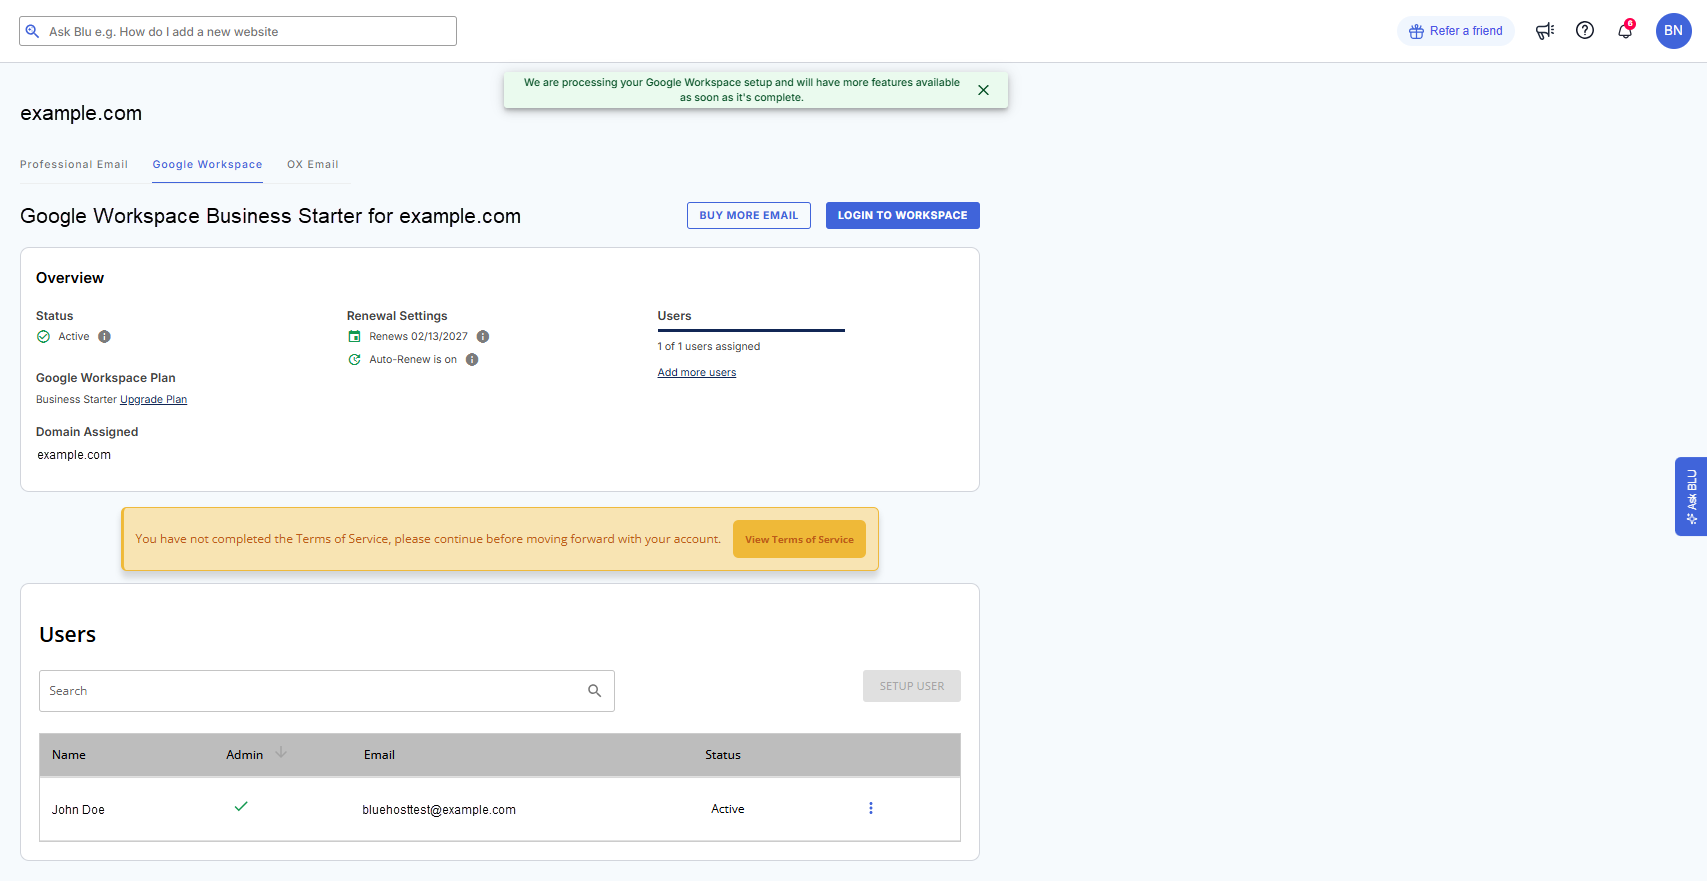Click the info icon beside Auto-Renew is on
Image resolution: width=1707 pixels, height=881 pixels.
tap(472, 360)
